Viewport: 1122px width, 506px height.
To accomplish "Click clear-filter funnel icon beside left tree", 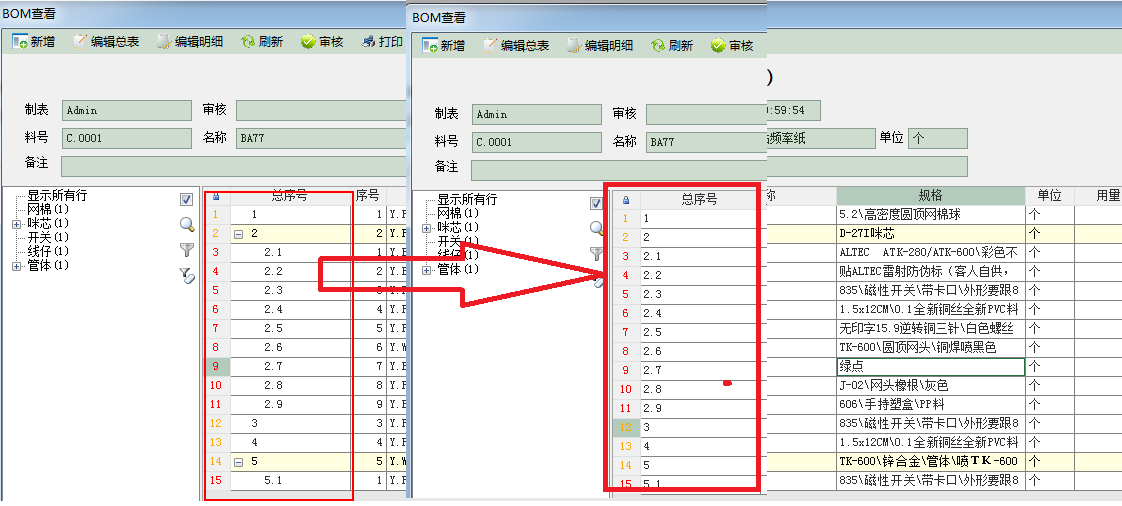I will 187,275.
